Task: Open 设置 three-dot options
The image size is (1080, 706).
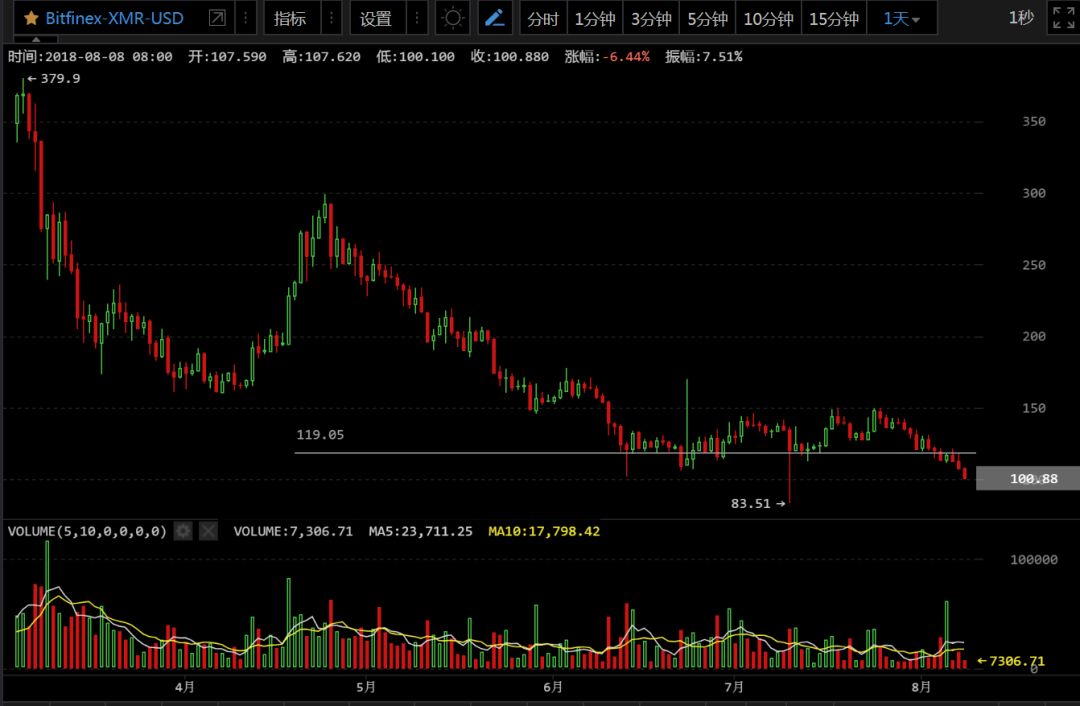Action: coord(417,18)
